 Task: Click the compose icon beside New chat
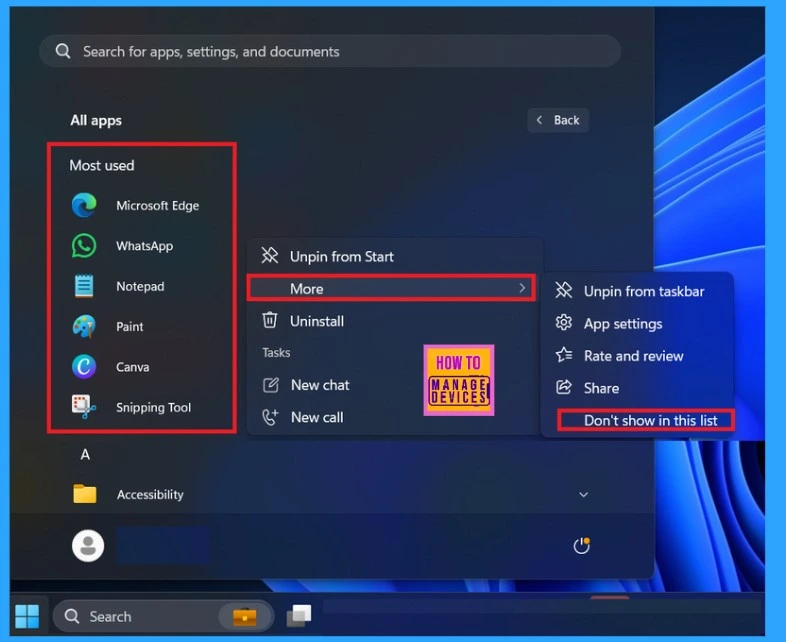[x=271, y=385]
